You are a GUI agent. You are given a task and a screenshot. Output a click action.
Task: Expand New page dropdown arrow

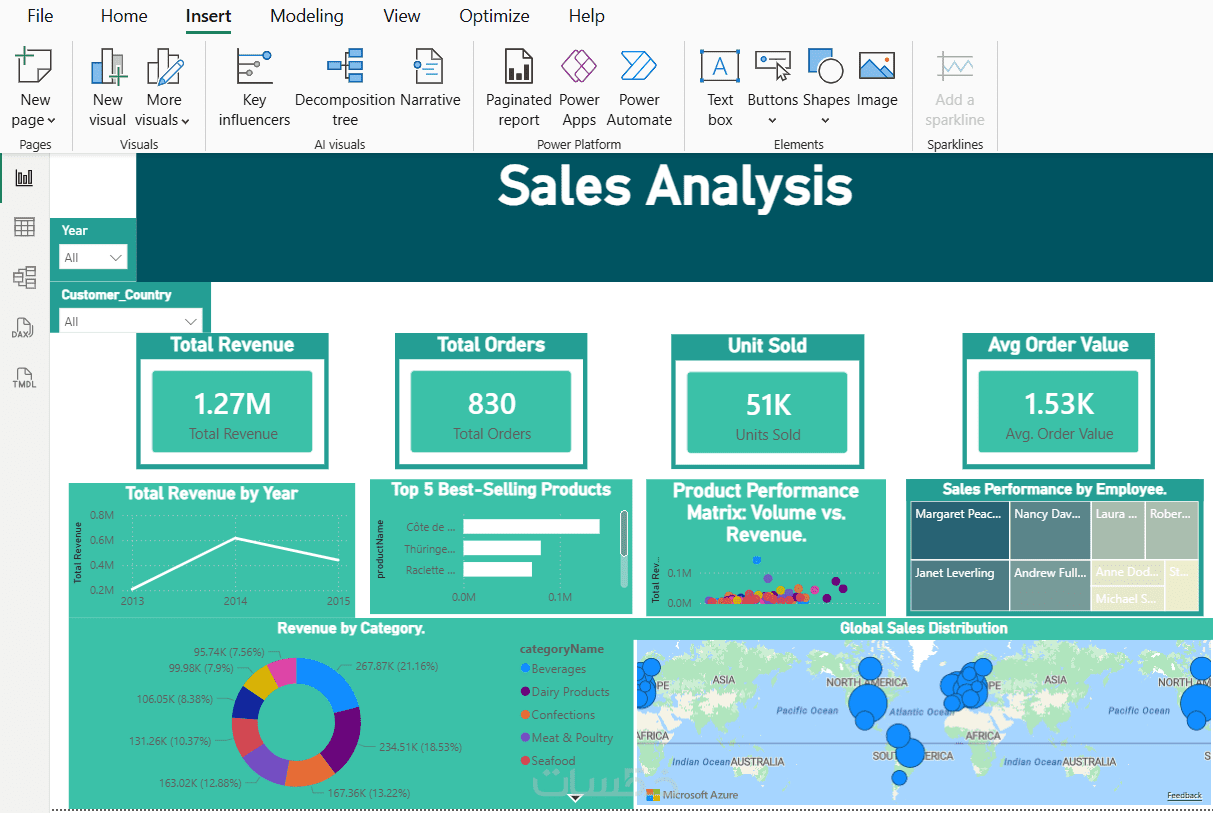(x=51, y=121)
